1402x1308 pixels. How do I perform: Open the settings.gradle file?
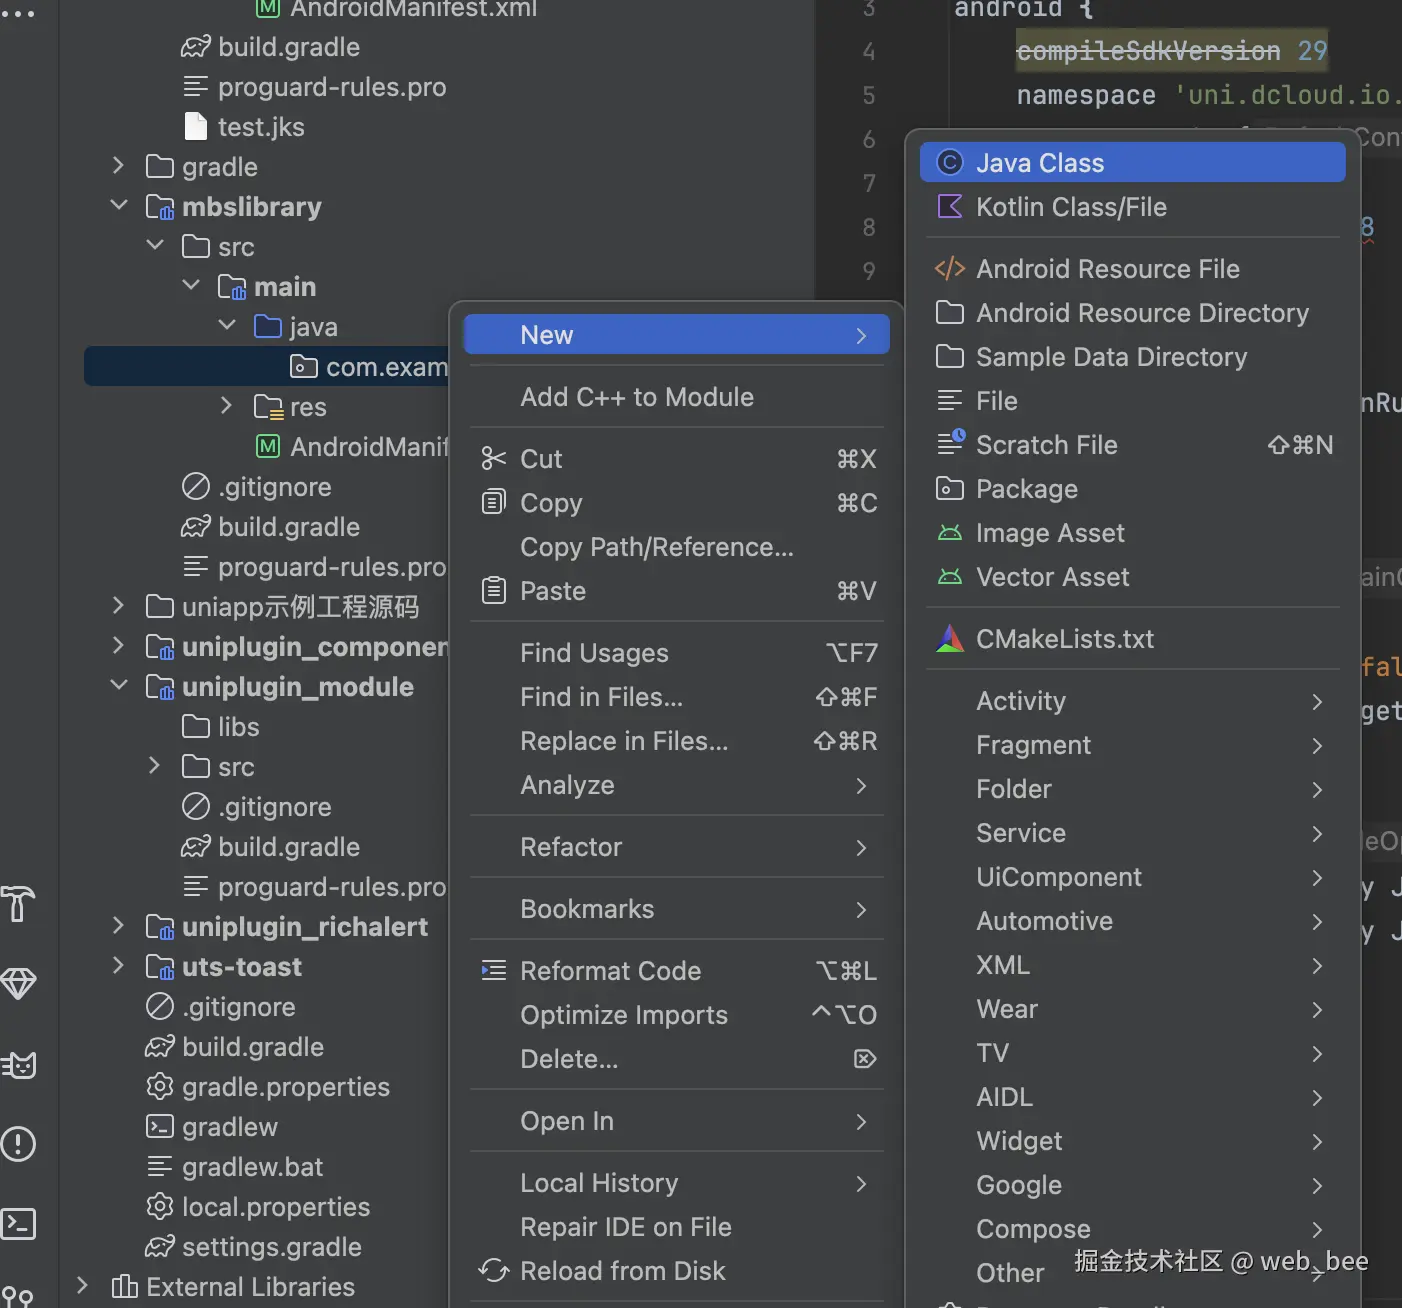click(x=271, y=1247)
